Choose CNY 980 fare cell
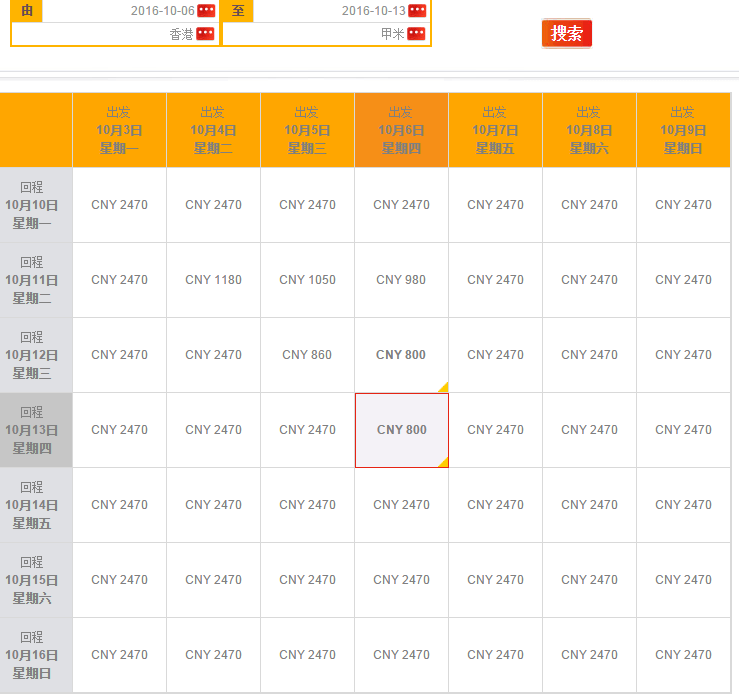Image resolution: width=739 pixels, height=698 pixels. click(x=401, y=280)
